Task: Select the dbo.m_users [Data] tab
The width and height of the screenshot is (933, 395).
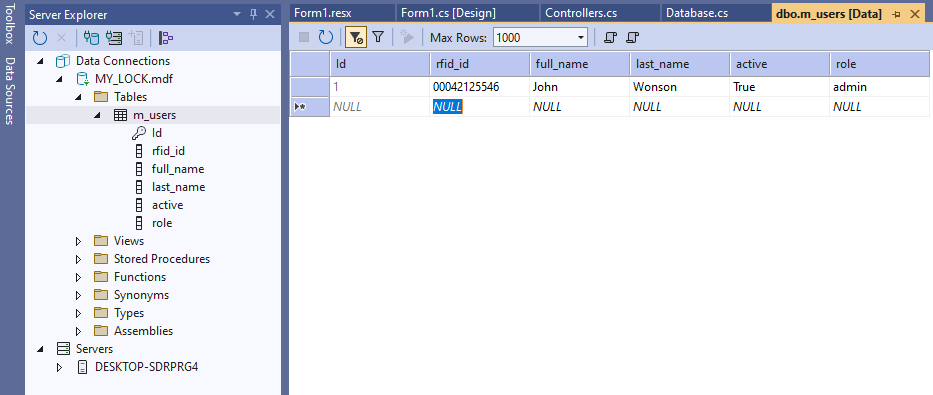Action: pos(829,14)
